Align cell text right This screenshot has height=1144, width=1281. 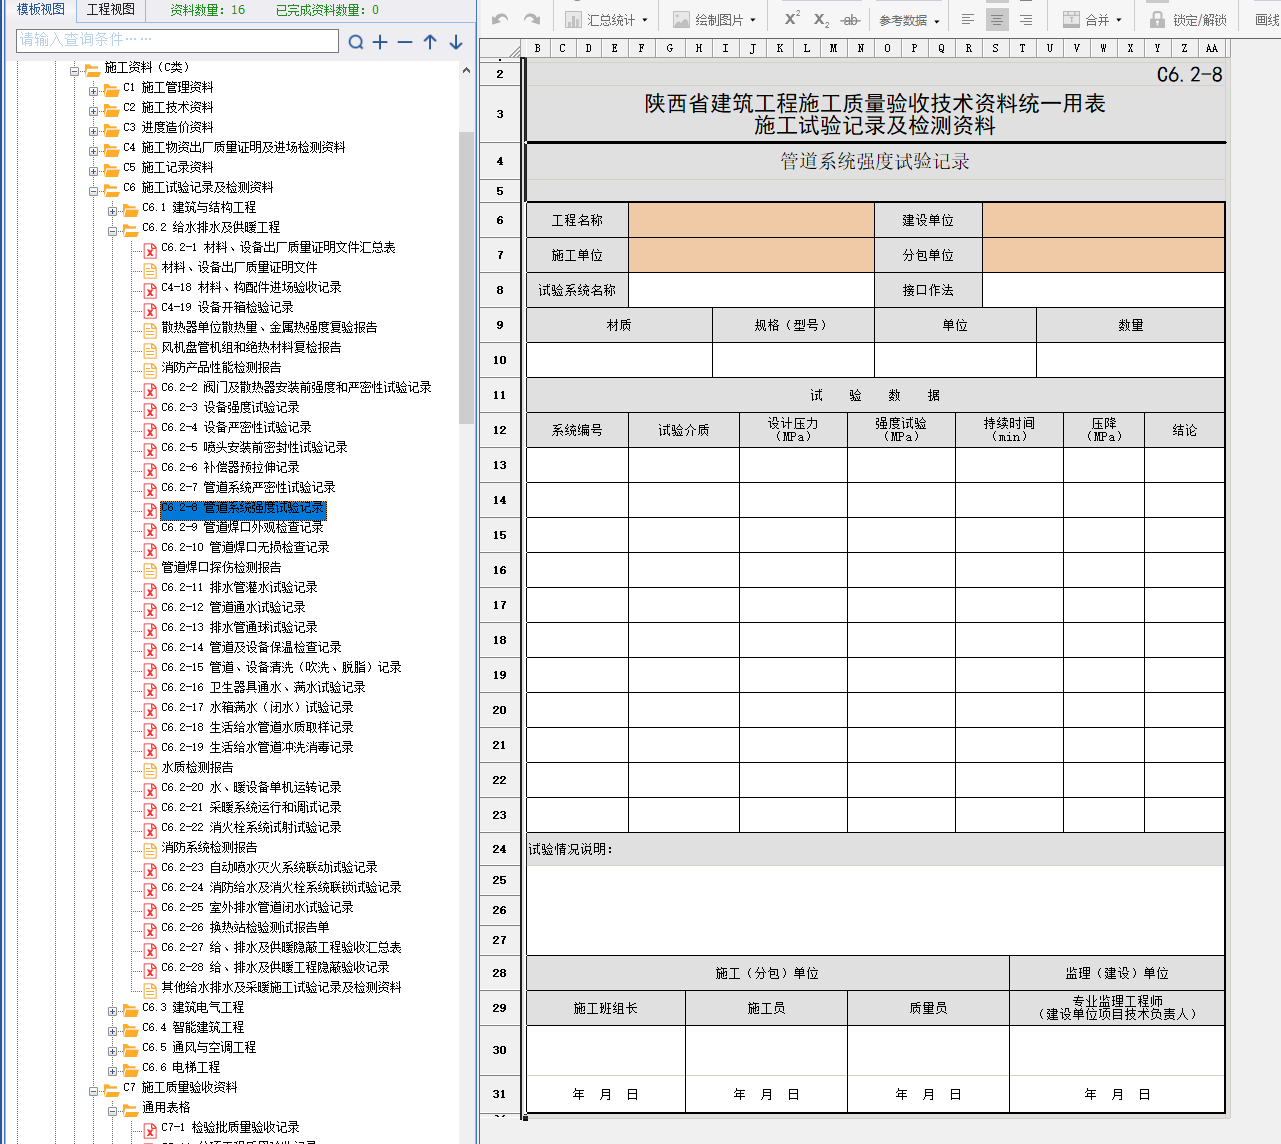(x=1026, y=19)
